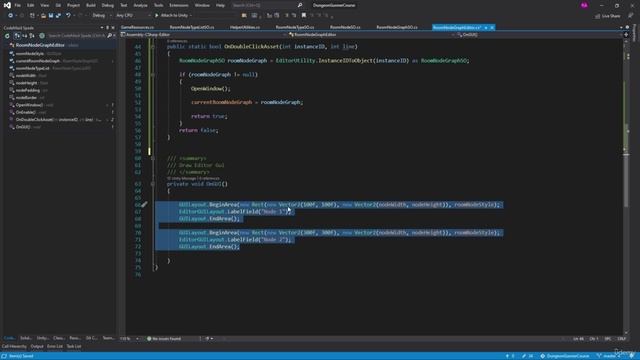Open the Assembly-CSharp-Editor project dropdown
The width and height of the screenshot is (640, 360).
[x=203, y=35]
